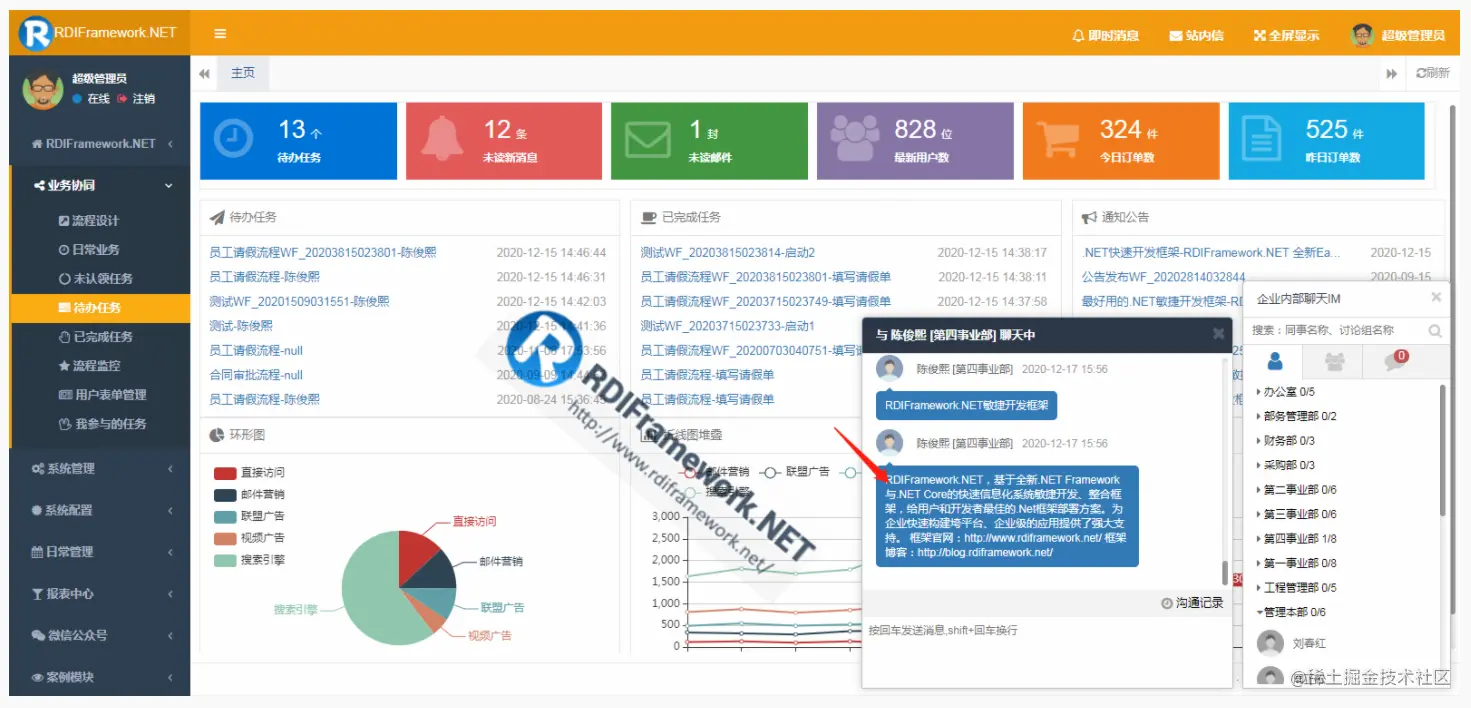
Task: Collapse 管理本部 0/6 department
Action: tap(1290, 612)
